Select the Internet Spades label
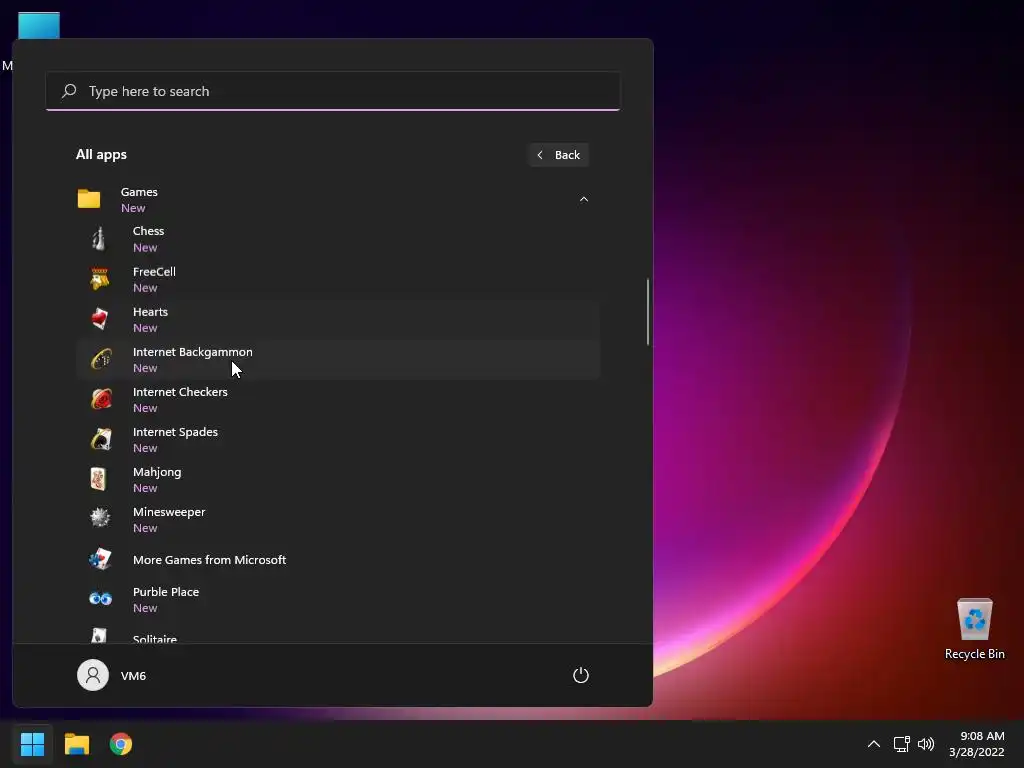 click(x=175, y=432)
